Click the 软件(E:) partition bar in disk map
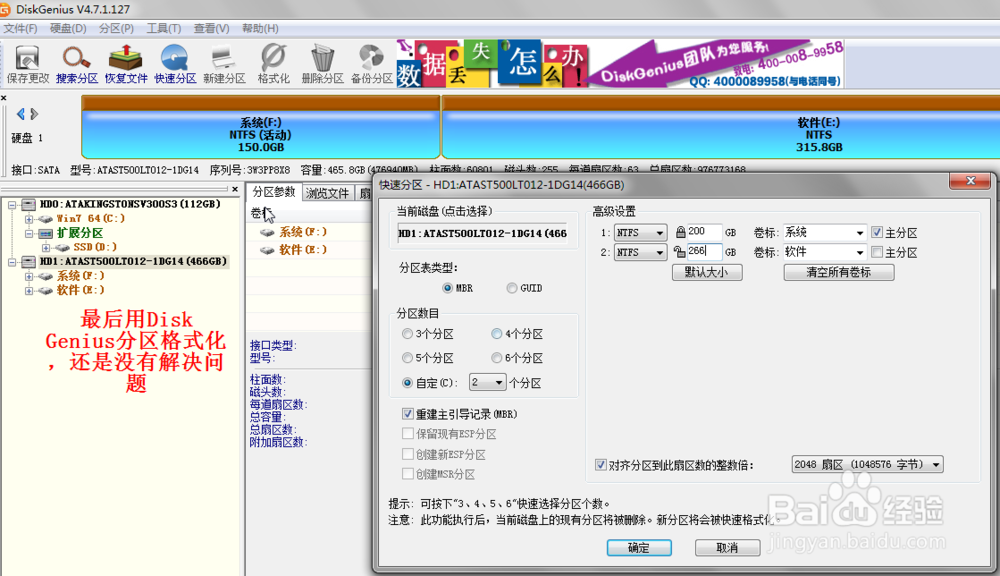Viewport: 1000px width, 576px height. click(x=721, y=128)
